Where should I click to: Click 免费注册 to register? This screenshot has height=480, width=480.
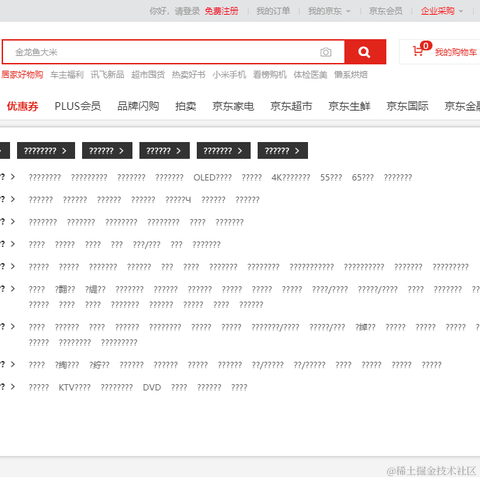[221, 11]
